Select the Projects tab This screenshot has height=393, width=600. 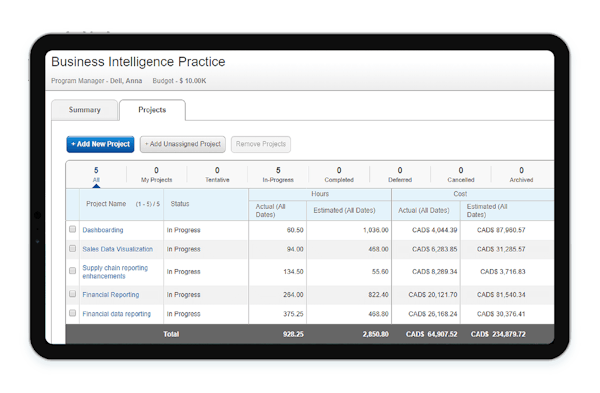tap(152, 110)
